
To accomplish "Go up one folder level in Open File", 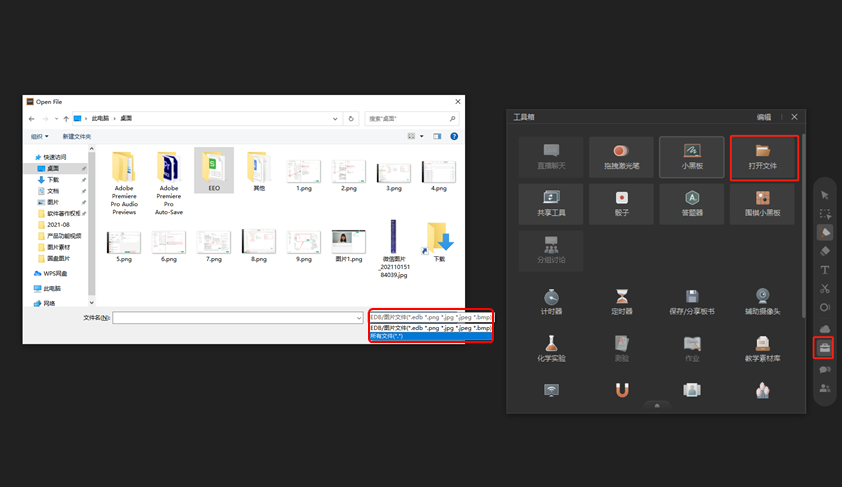I will coord(66,119).
